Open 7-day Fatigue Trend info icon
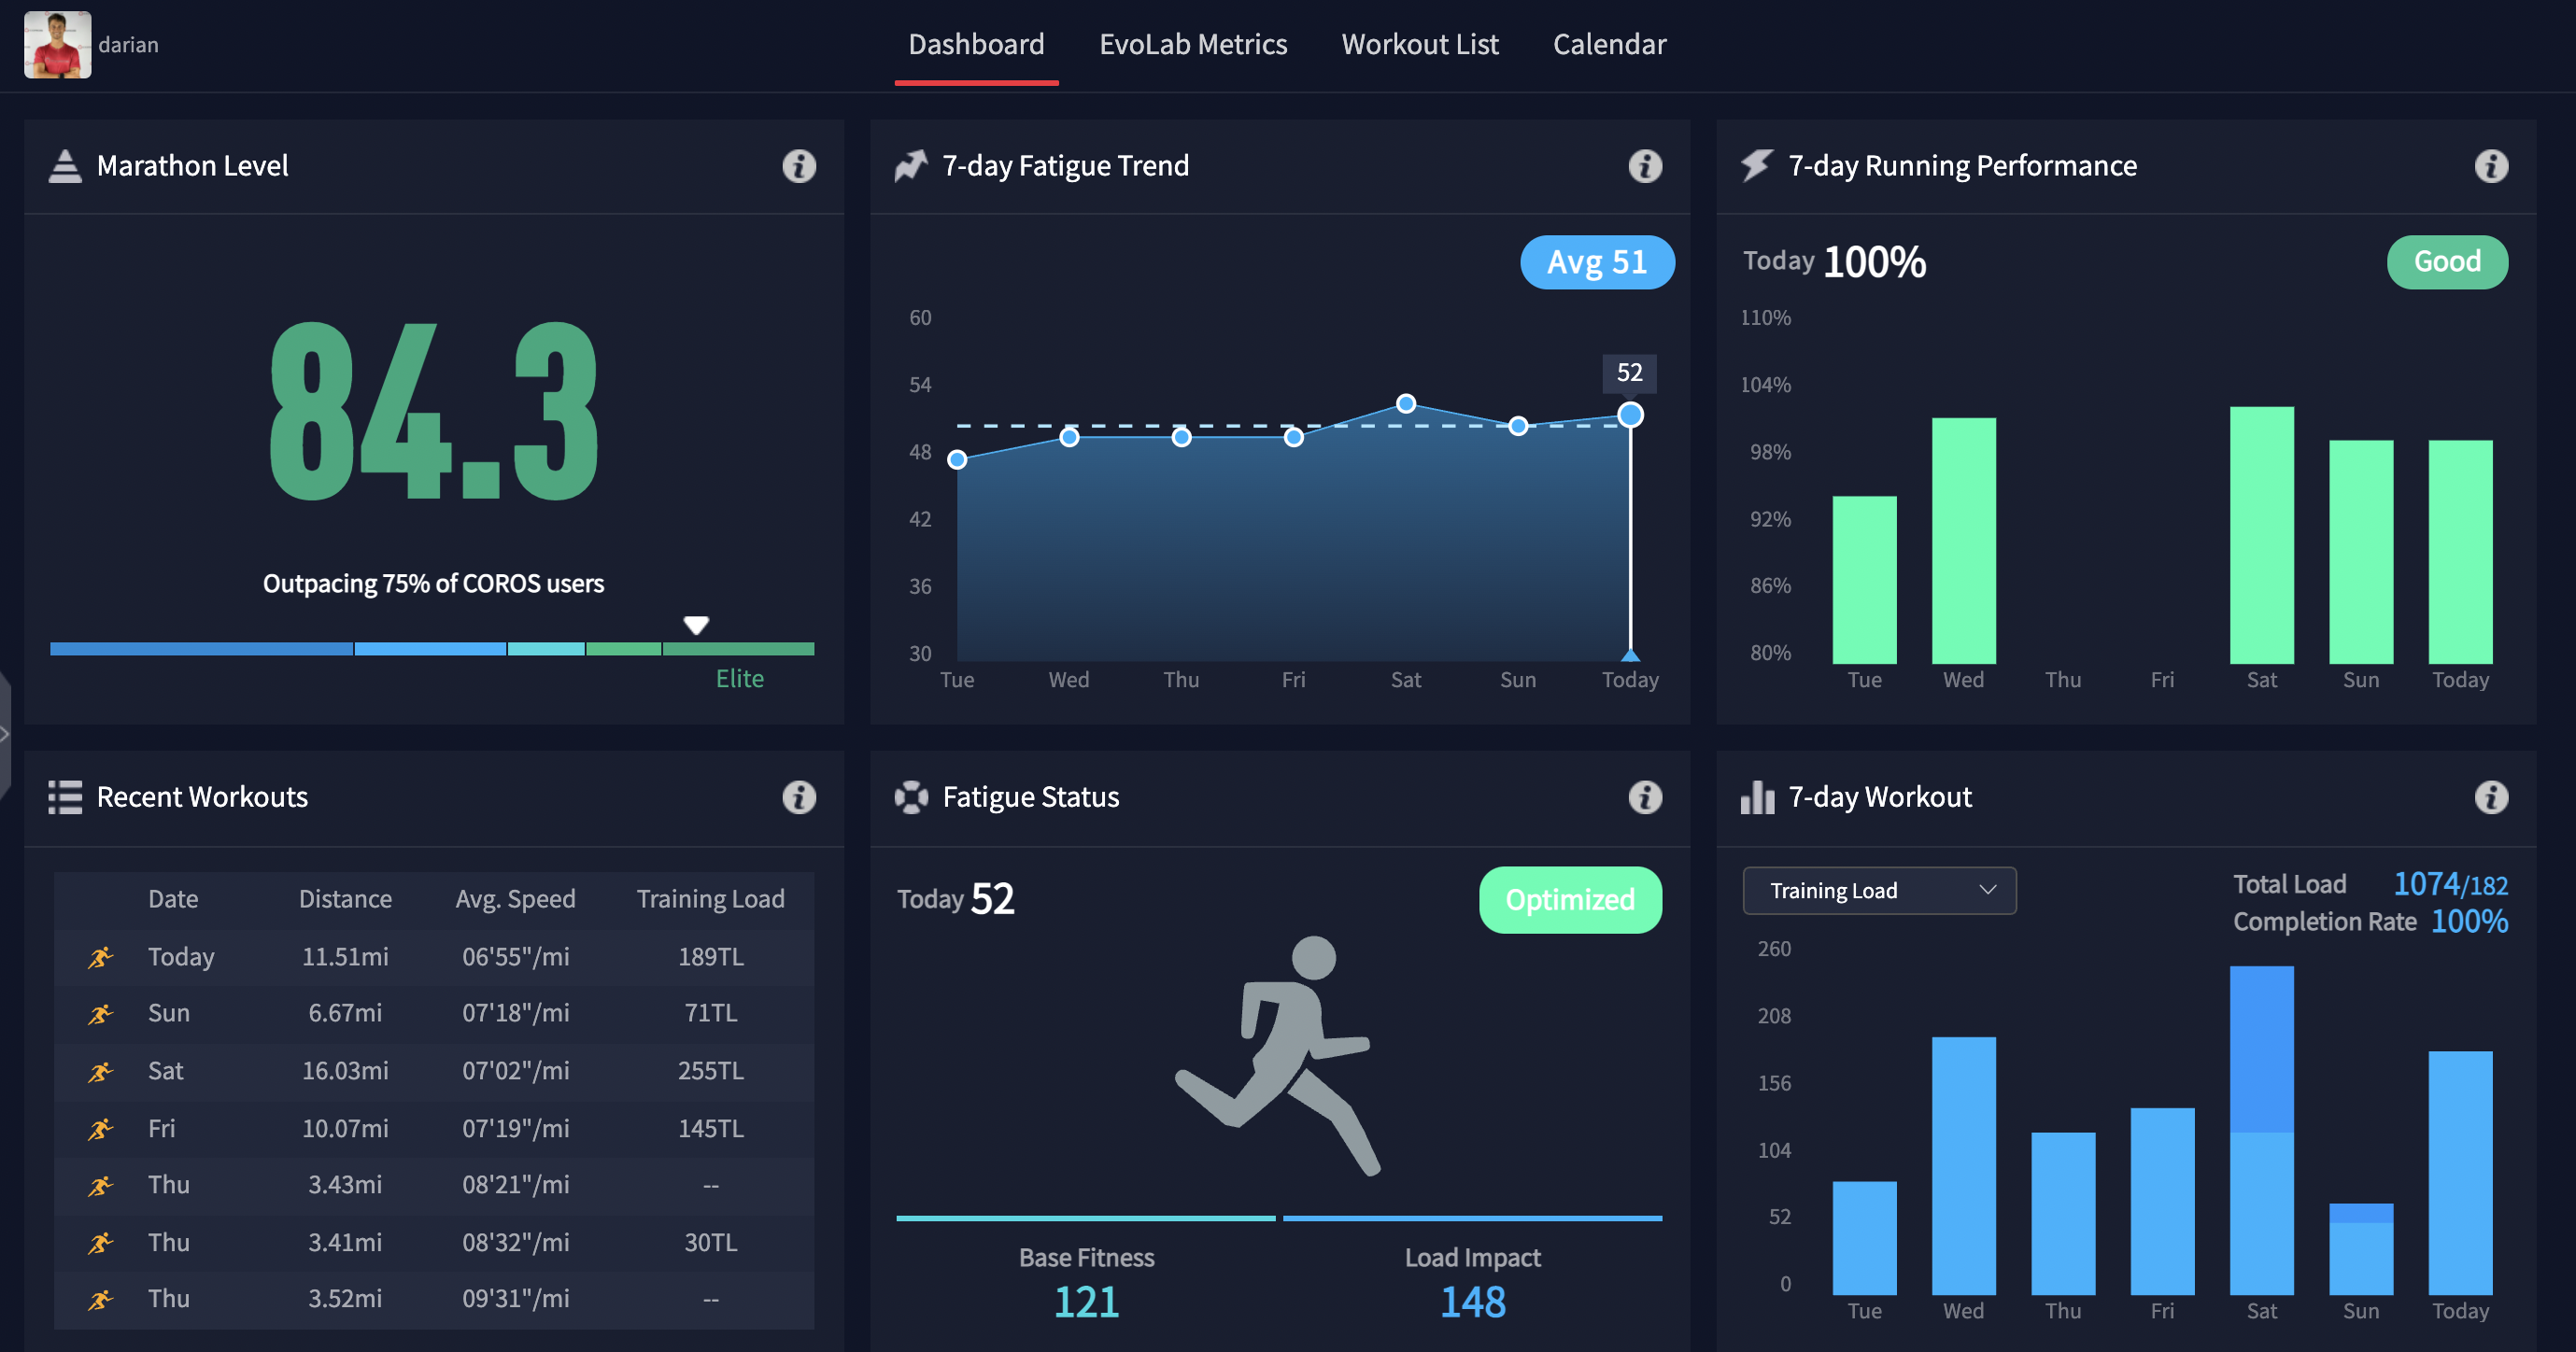2576x1352 pixels. (1644, 166)
